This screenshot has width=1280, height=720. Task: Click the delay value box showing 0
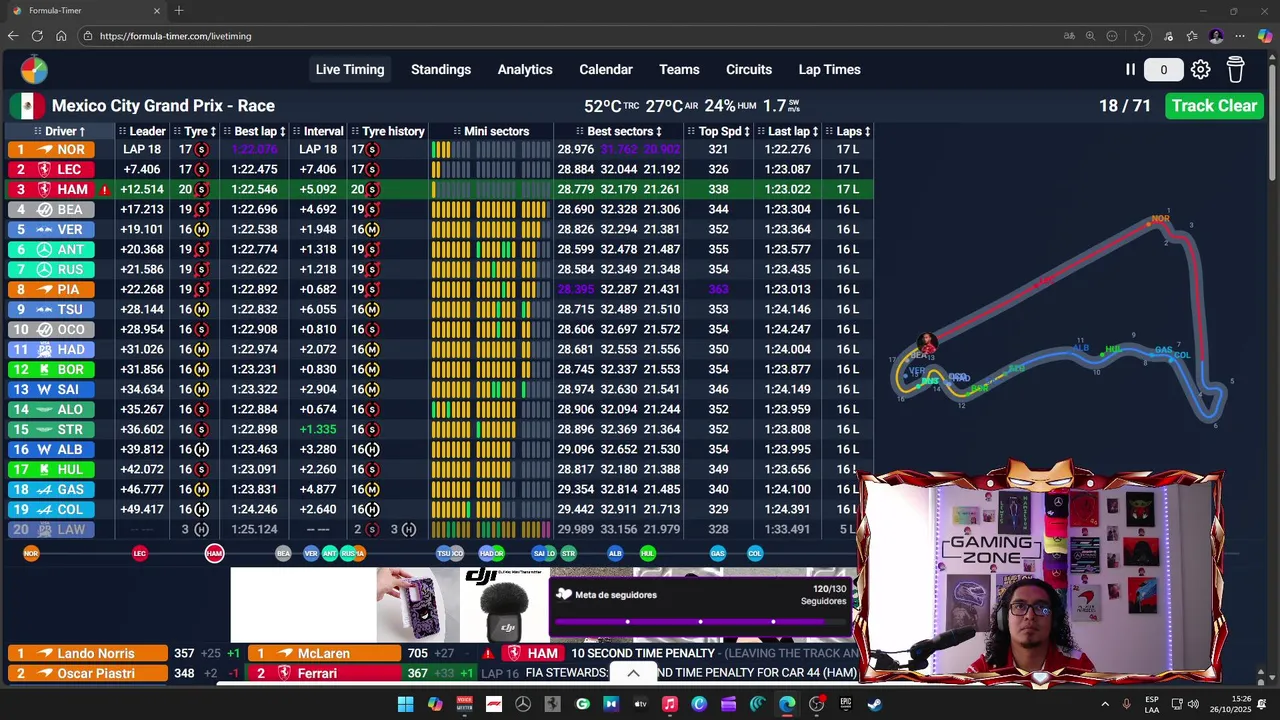coord(1163,70)
